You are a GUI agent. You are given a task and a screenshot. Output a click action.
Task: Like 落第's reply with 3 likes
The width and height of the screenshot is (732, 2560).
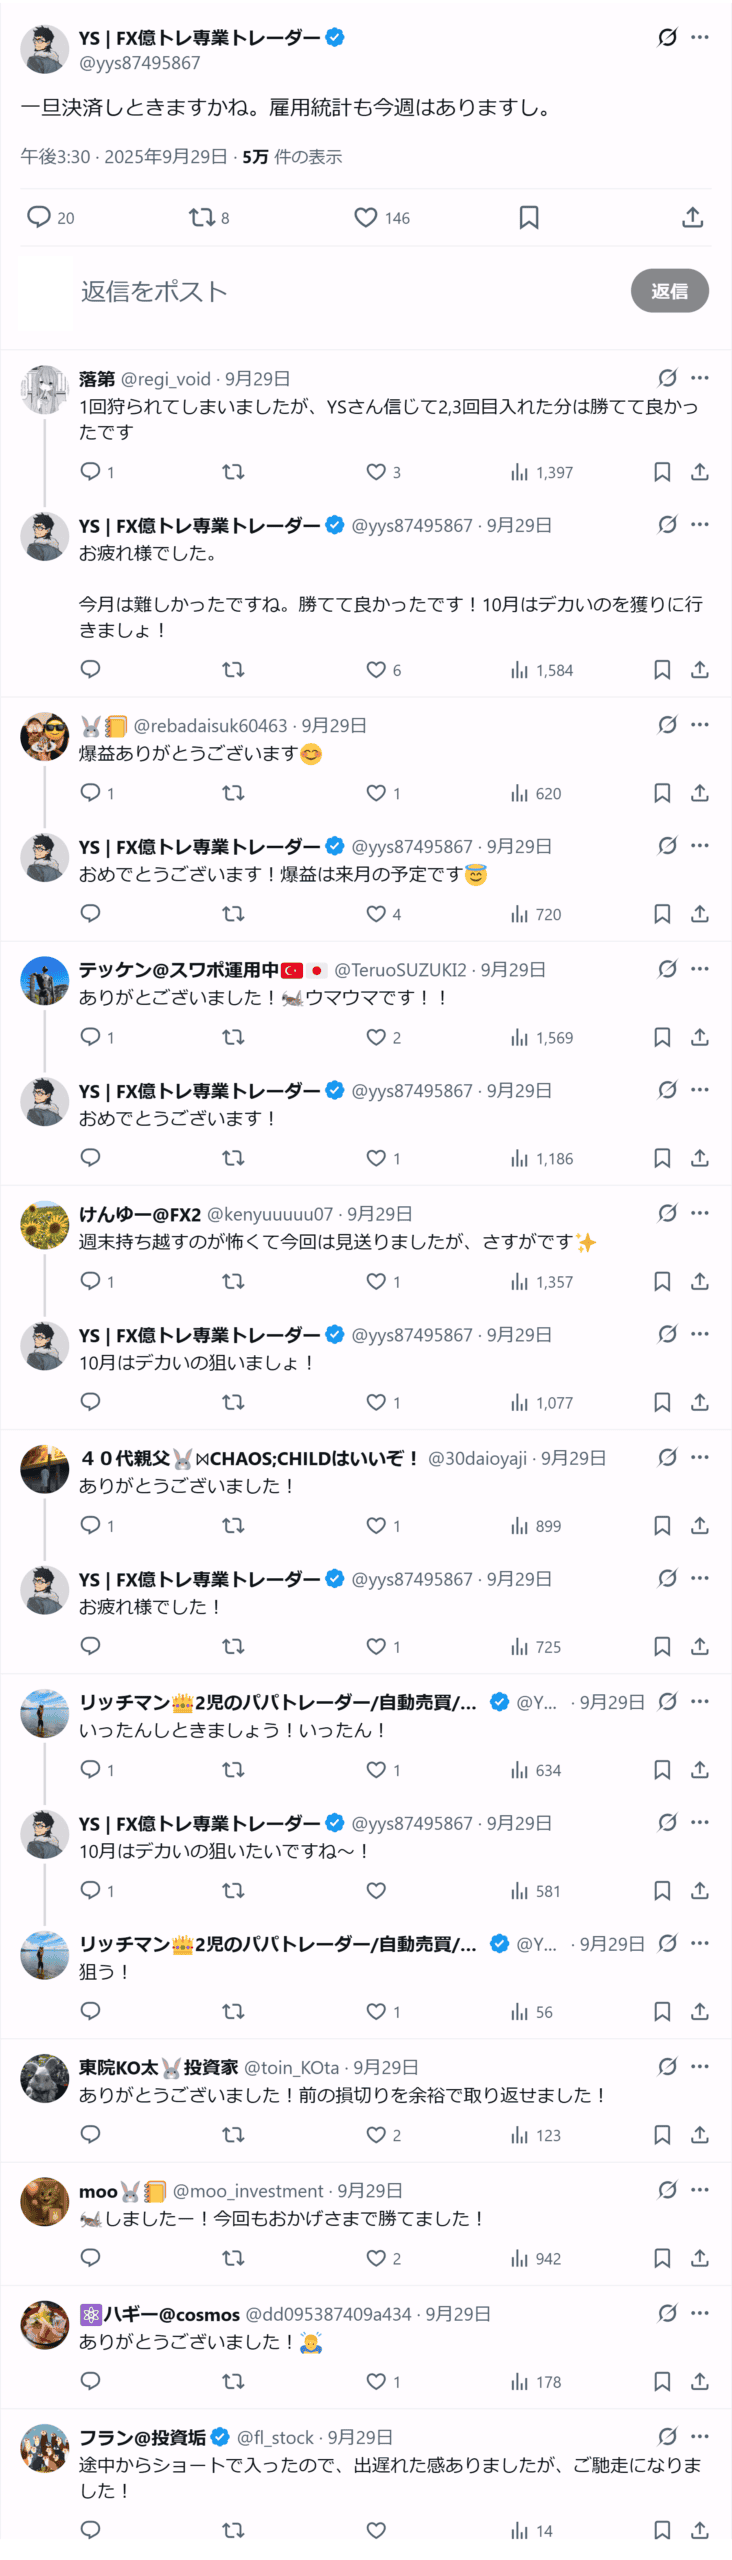coord(376,472)
